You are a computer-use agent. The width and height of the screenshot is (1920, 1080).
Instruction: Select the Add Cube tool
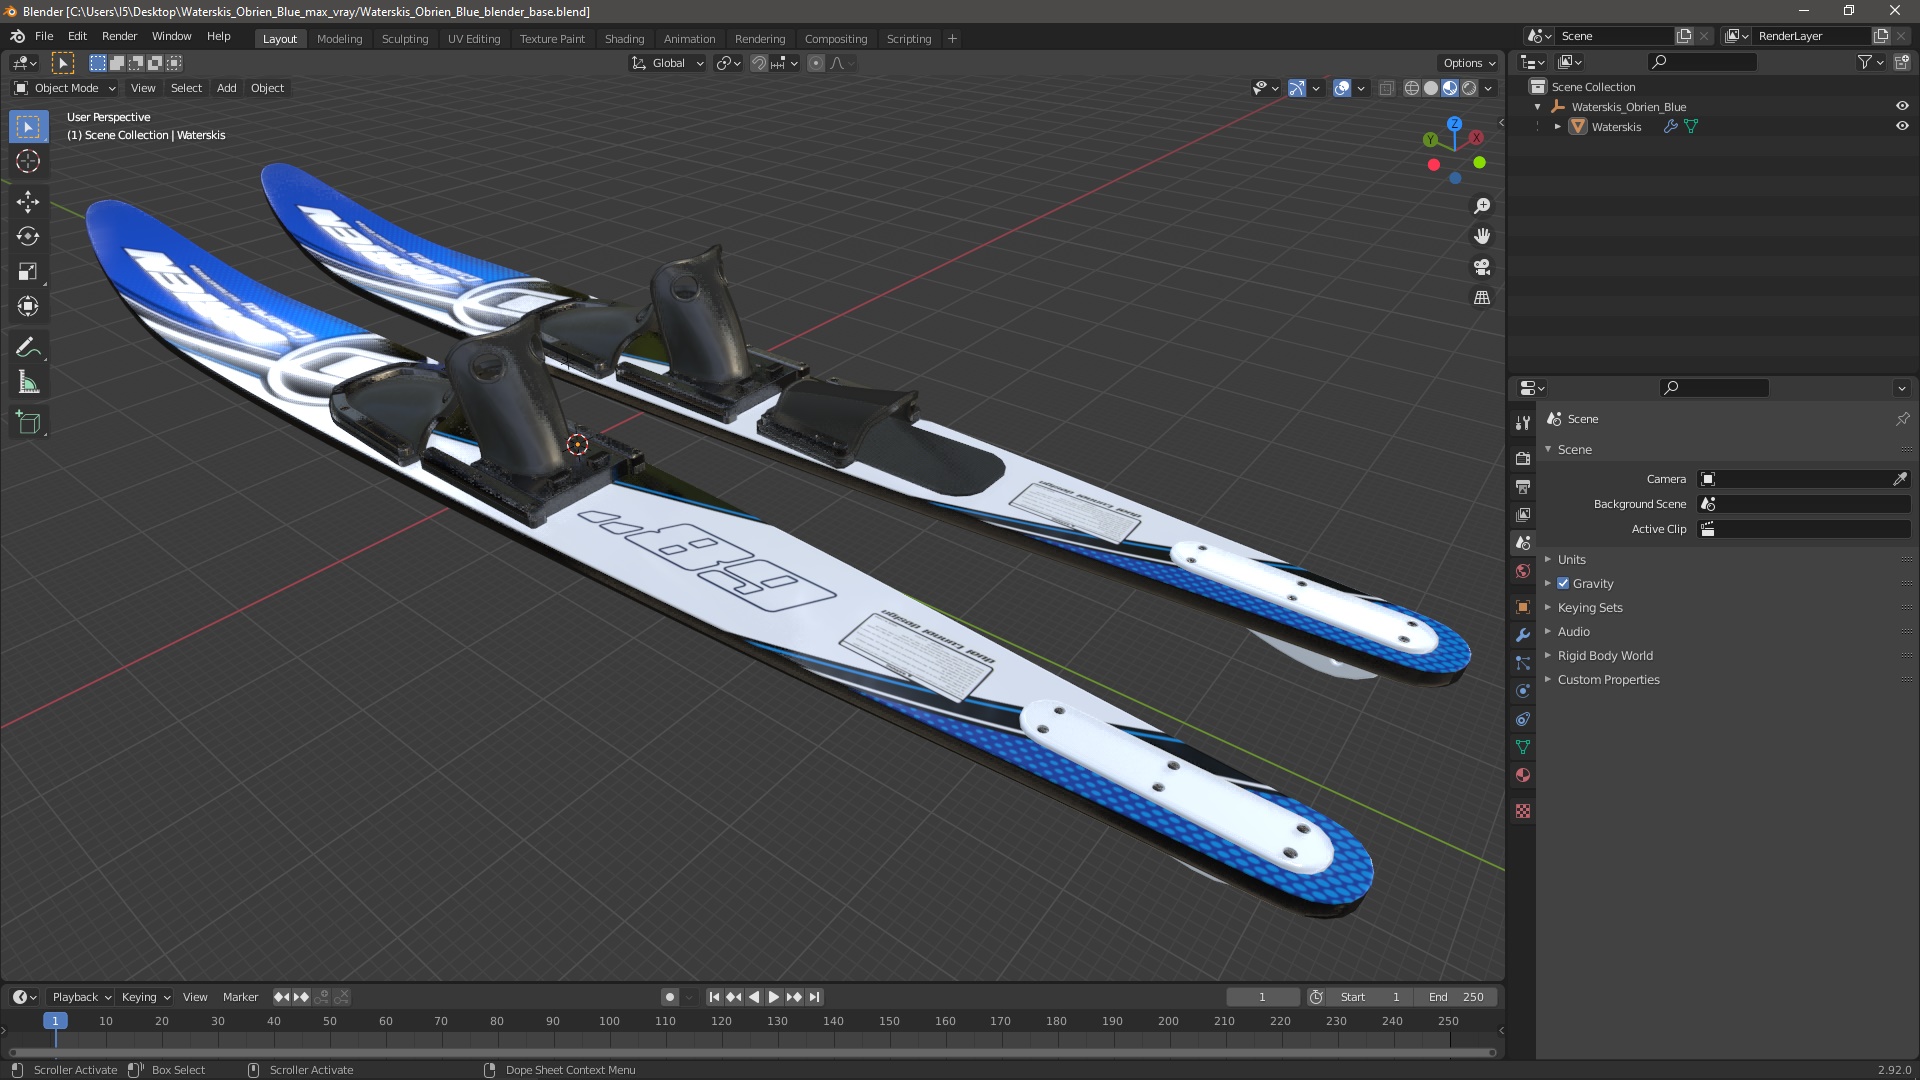click(28, 423)
